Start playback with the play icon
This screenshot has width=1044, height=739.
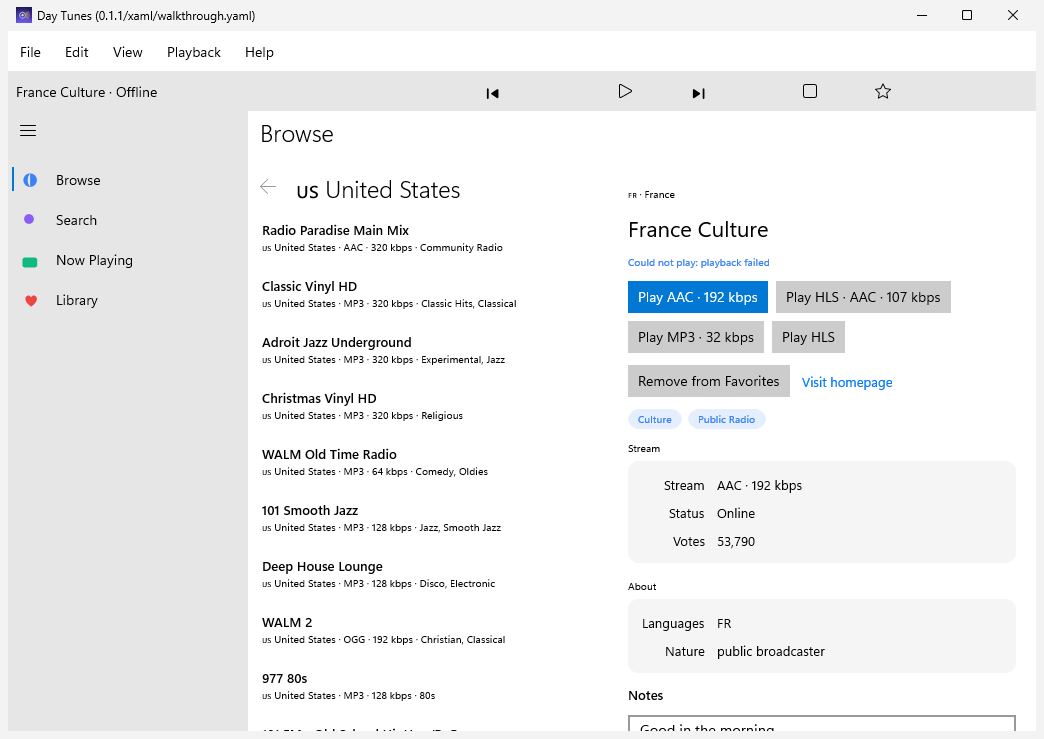point(625,91)
